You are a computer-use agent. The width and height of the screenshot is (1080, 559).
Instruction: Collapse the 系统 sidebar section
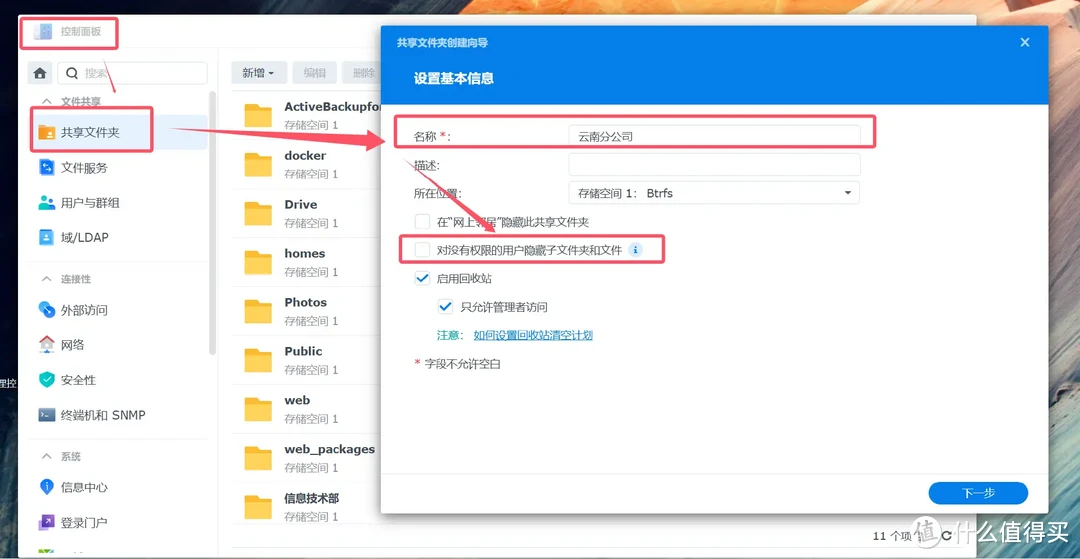click(x=47, y=456)
